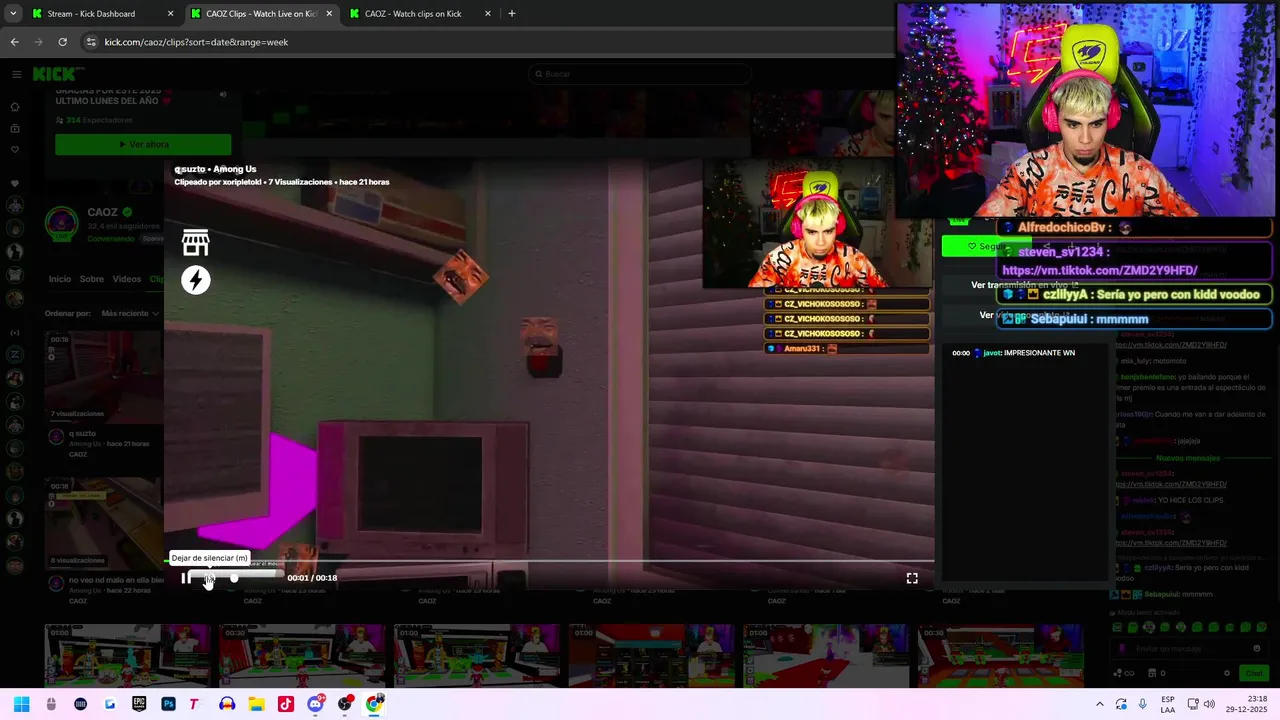Click the address bar URL kick.com/caoz/clips
1280x720 pixels.
click(196, 42)
